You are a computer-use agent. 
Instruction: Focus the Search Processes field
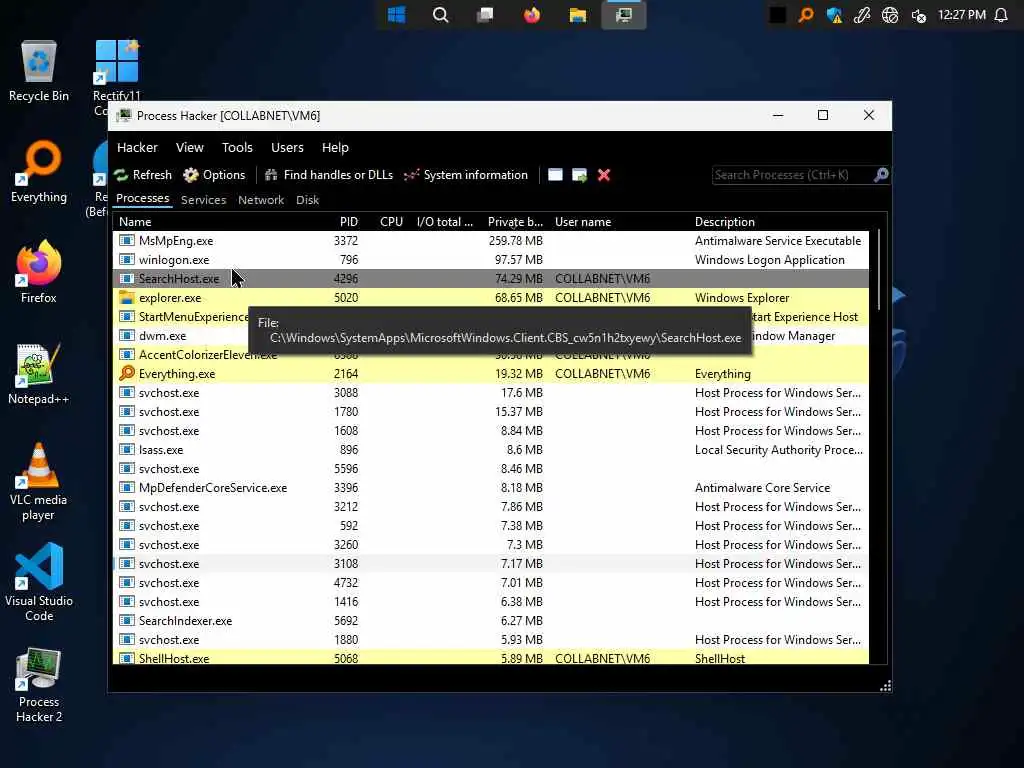792,175
